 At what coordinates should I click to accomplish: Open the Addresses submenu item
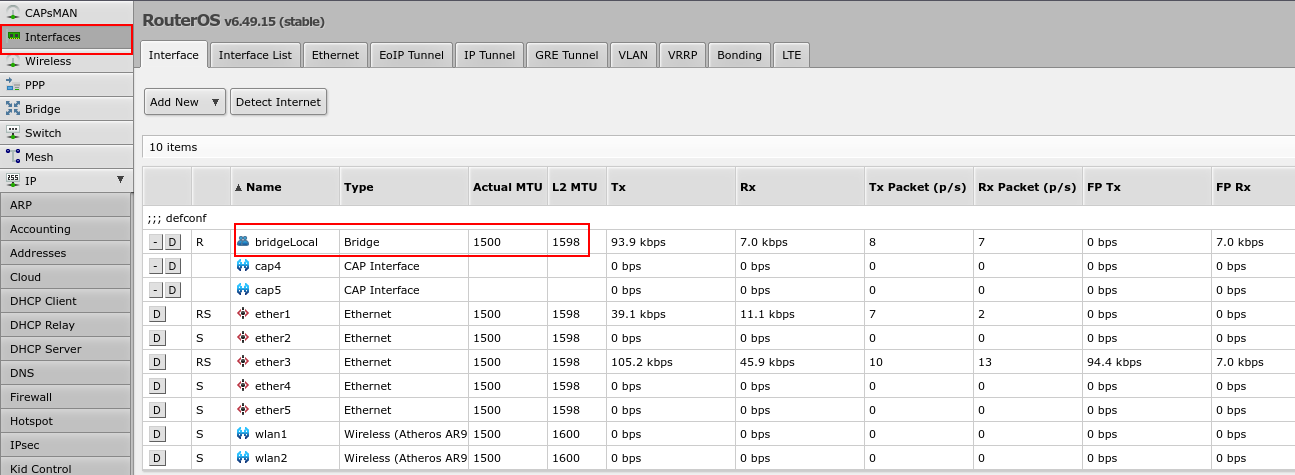[x=65, y=253]
